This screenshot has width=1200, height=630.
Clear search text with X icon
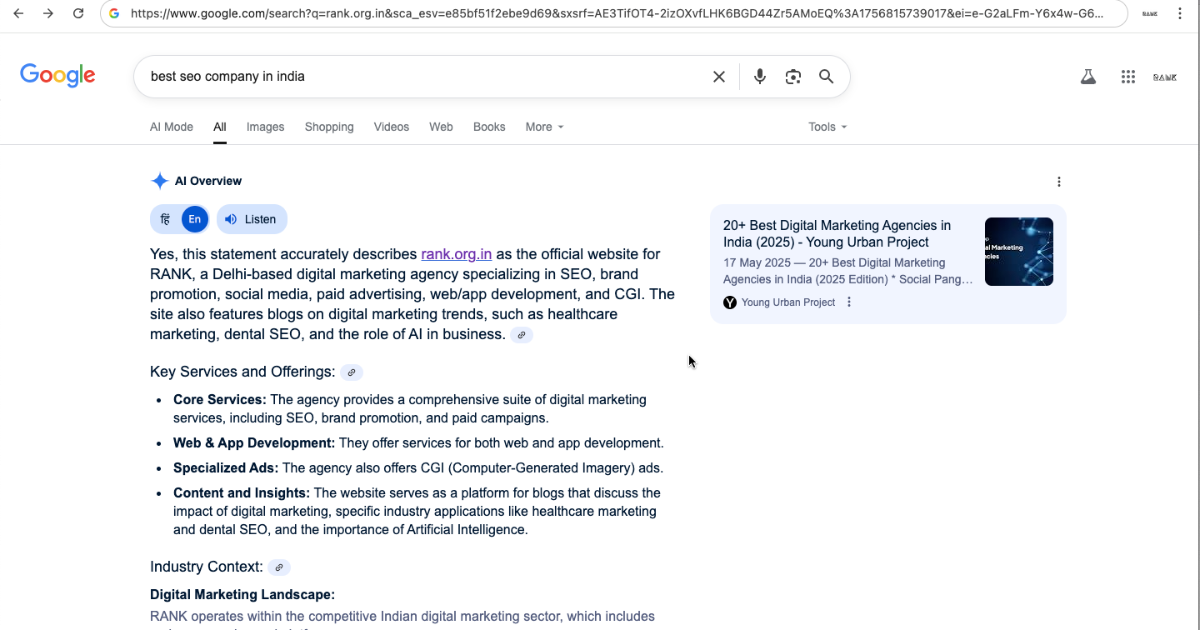point(718,77)
